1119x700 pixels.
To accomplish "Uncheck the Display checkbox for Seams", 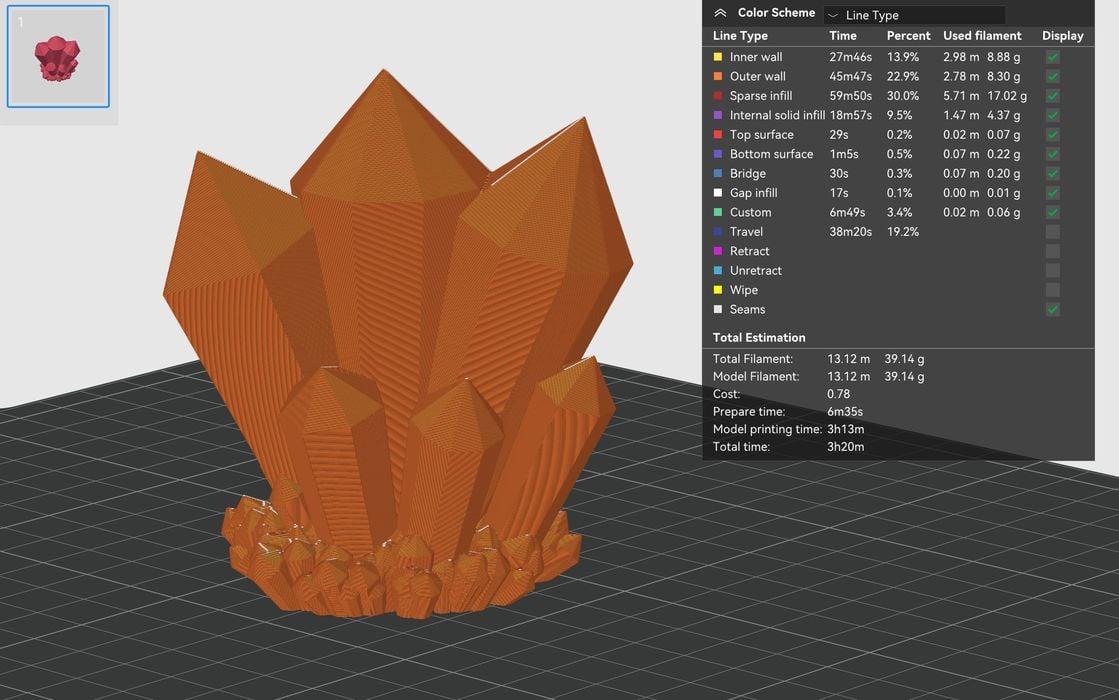I will (x=1052, y=309).
